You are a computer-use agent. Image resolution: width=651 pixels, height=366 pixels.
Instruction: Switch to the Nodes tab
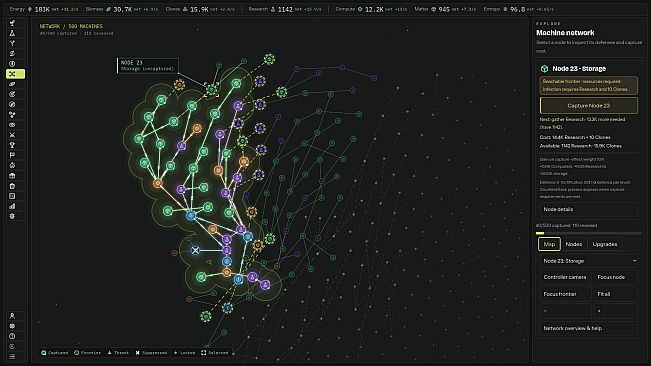coord(574,244)
